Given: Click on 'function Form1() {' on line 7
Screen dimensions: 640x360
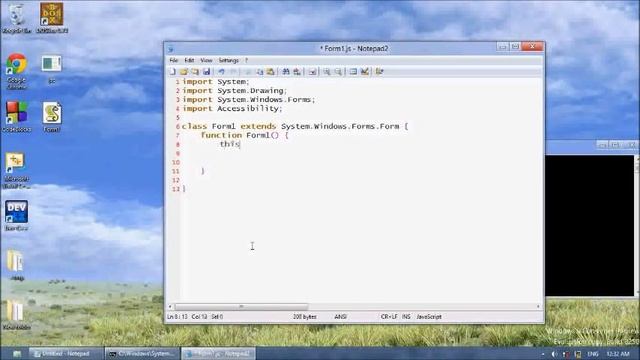Looking at the screenshot, I should pyautogui.click(x=244, y=135).
